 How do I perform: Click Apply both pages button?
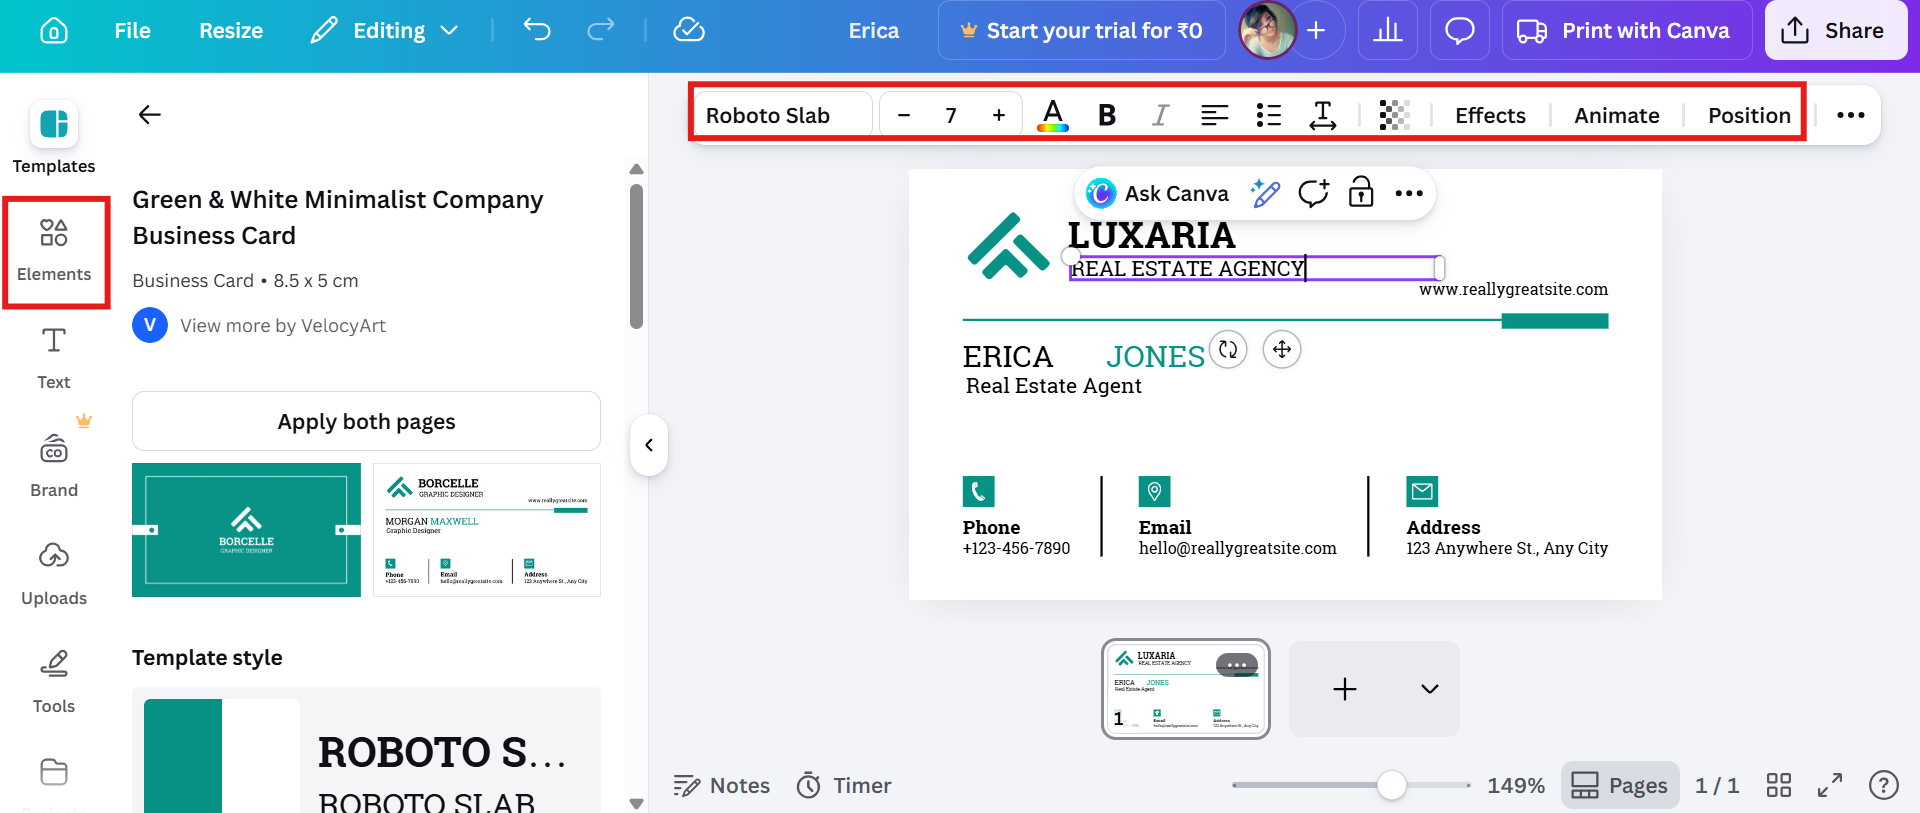click(x=366, y=421)
